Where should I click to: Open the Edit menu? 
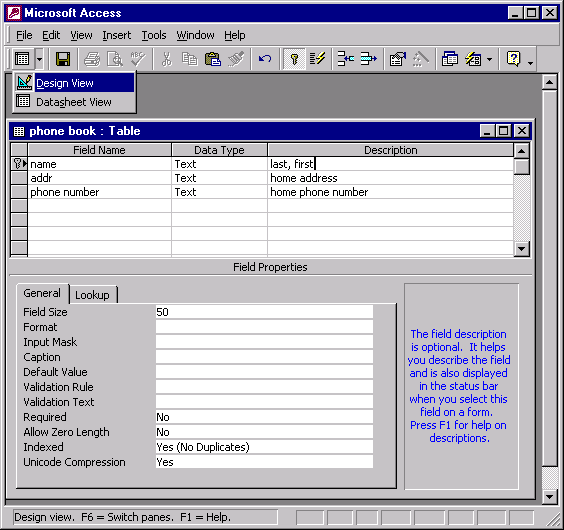tap(51, 35)
